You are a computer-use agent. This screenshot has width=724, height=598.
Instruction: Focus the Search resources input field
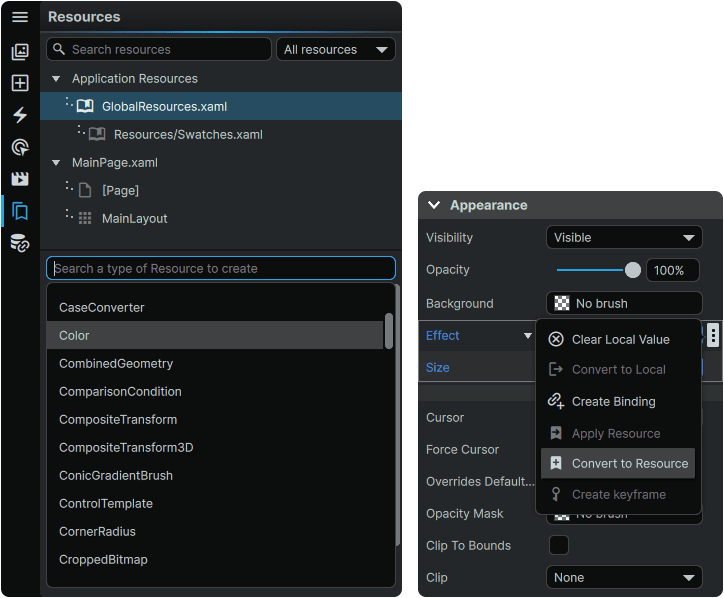(x=159, y=49)
